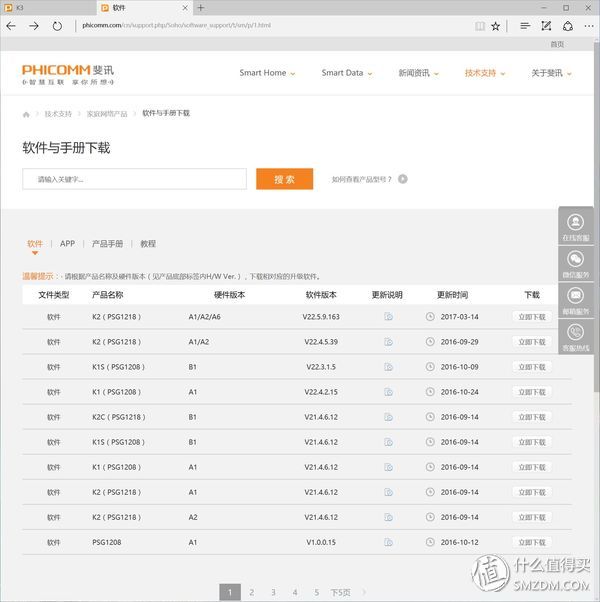View update notes for V22.4.5.39
This screenshot has width=600, height=602.
(x=388, y=342)
